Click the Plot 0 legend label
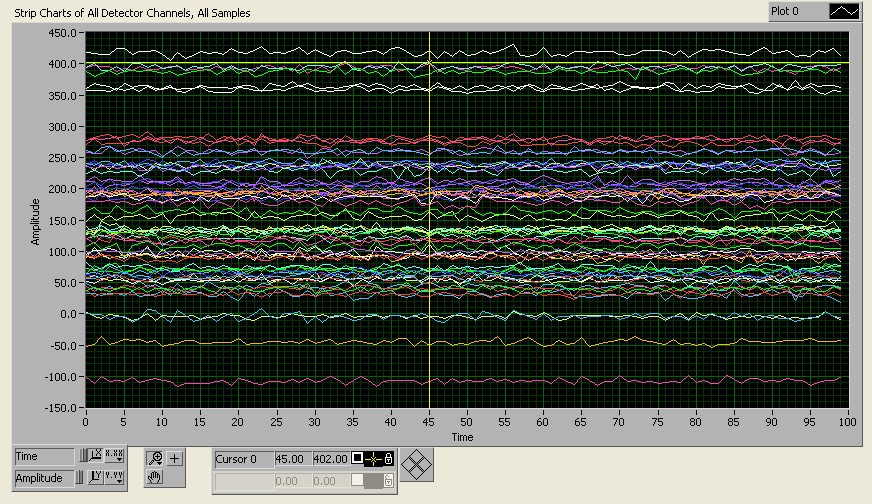This screenshot has width=872, height=504. [797, 12]
